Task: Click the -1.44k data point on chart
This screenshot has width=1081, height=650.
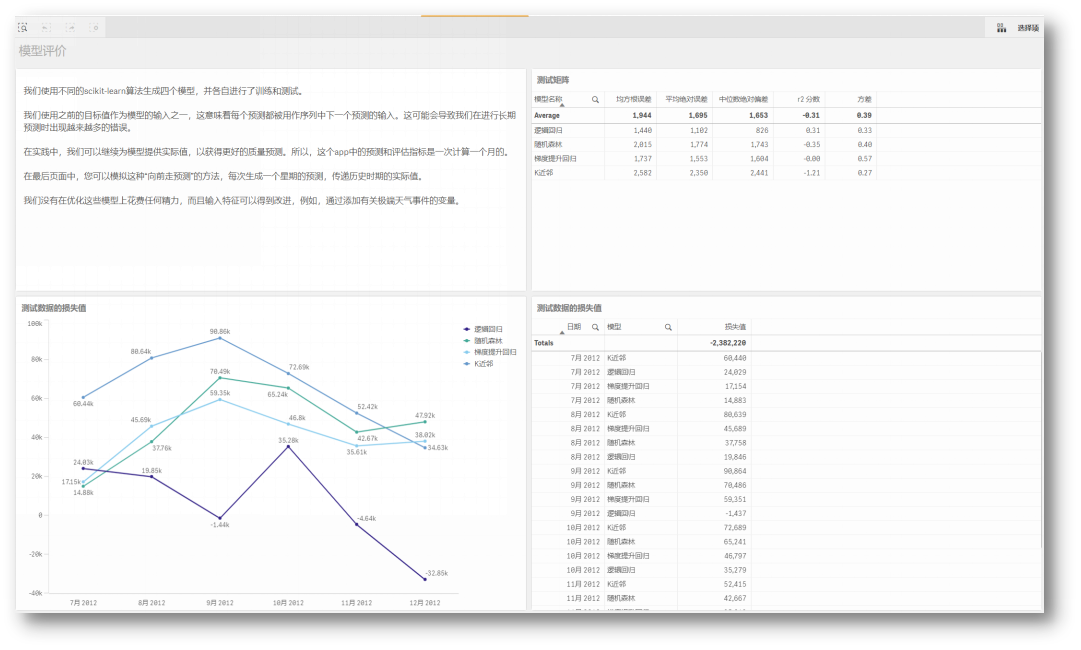Action: (220, 518)
